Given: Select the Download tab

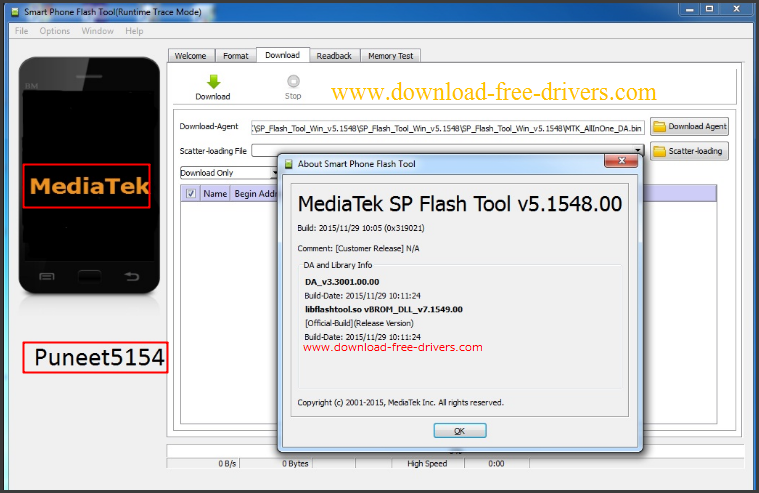Looking at the screenshot, I should point(283,55).
